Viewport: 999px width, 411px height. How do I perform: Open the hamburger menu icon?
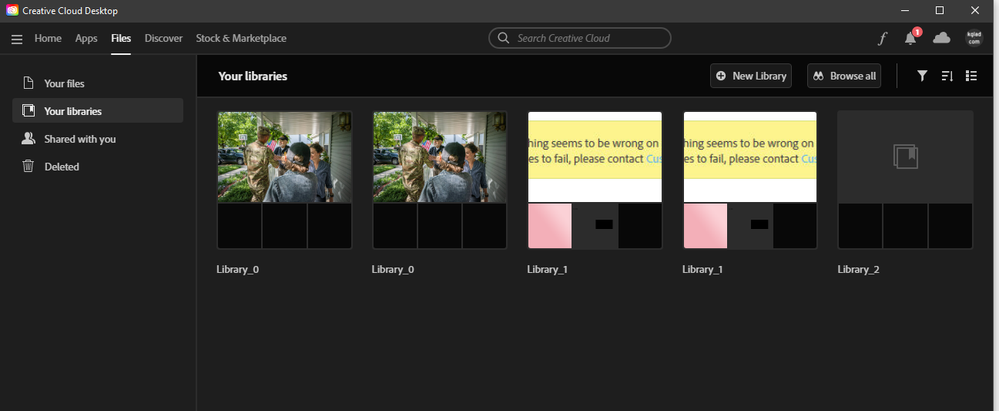point(17,39)
